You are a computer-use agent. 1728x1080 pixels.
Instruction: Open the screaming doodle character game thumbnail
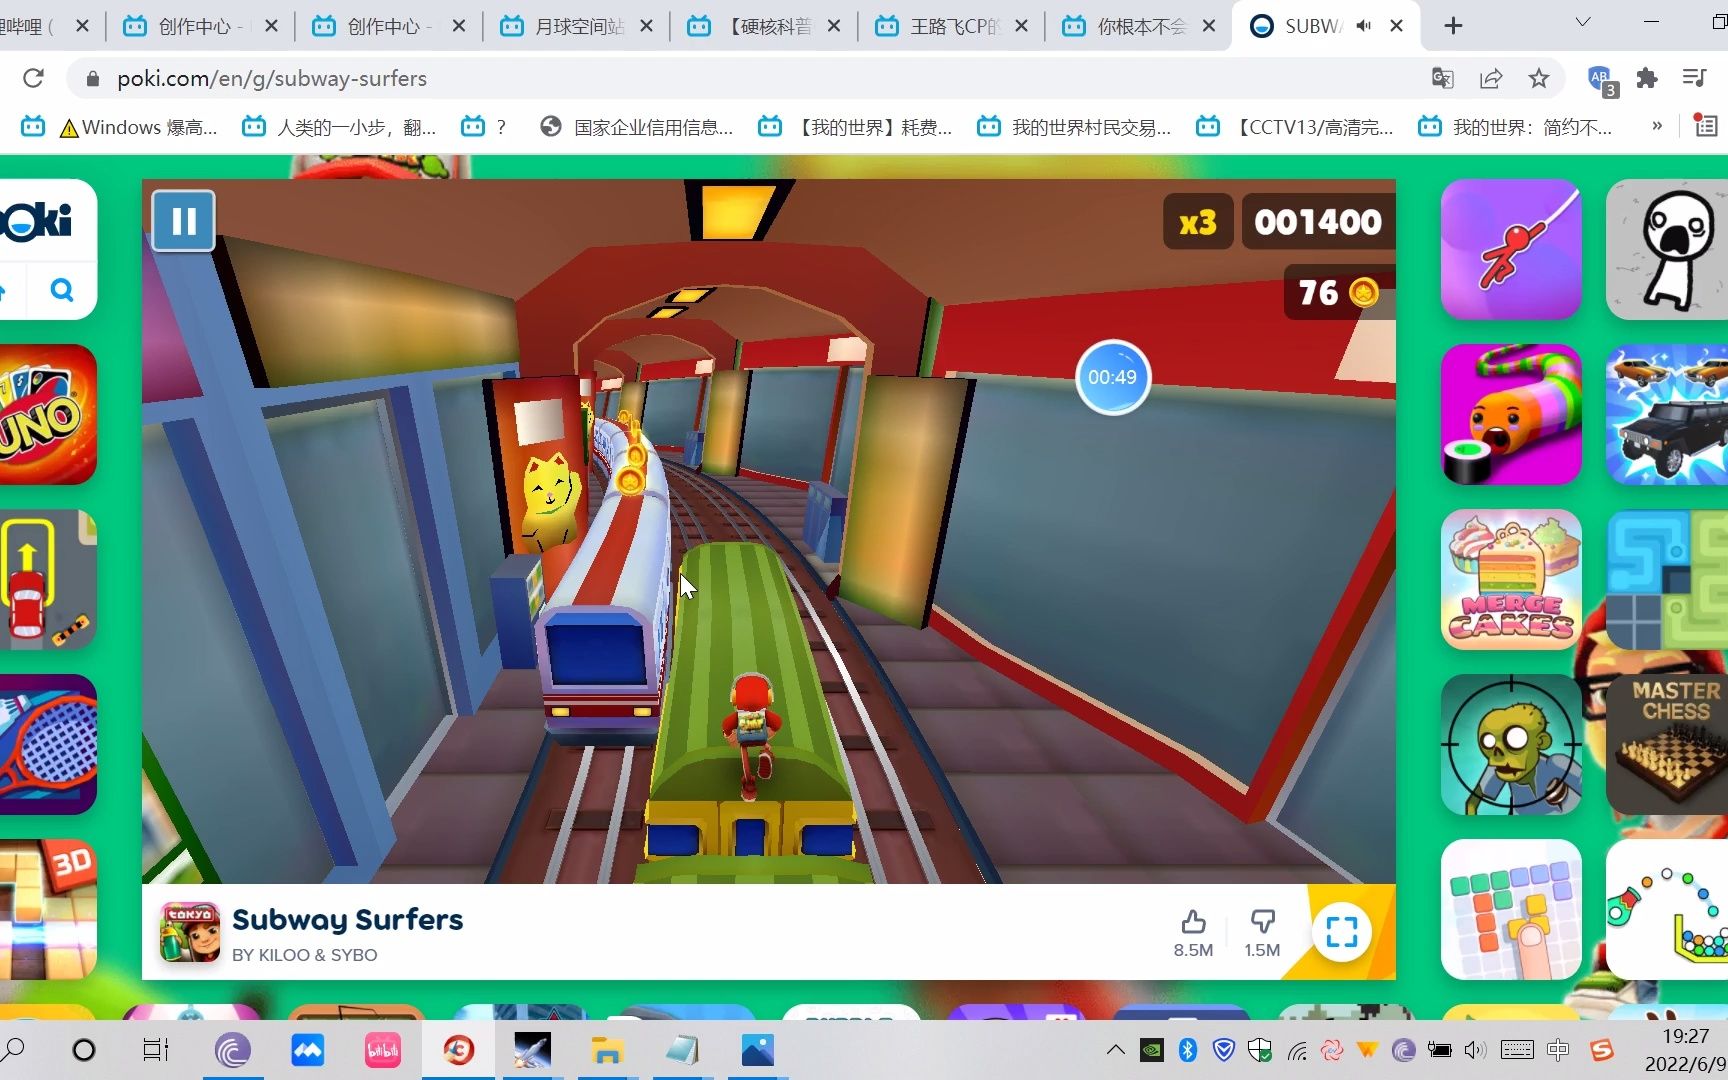tap(1667, 249)
